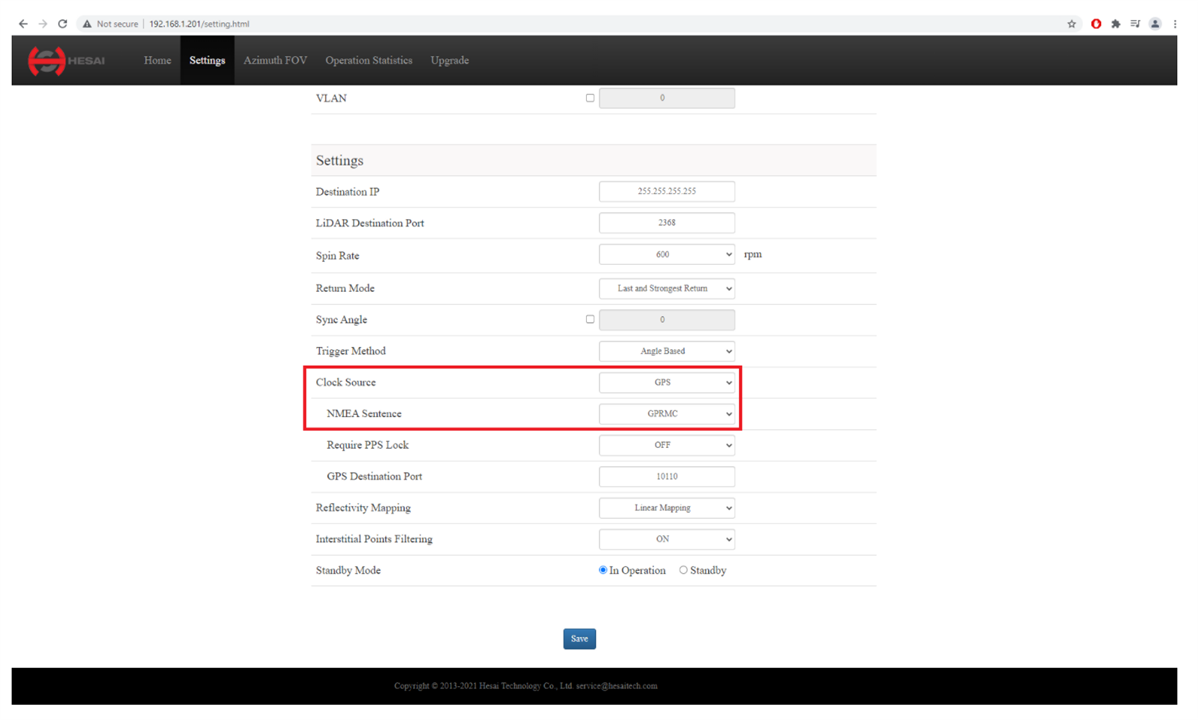
Task: Open the Spin Rate dropdown
Action: pyautogui.click(x=666, y=255)
